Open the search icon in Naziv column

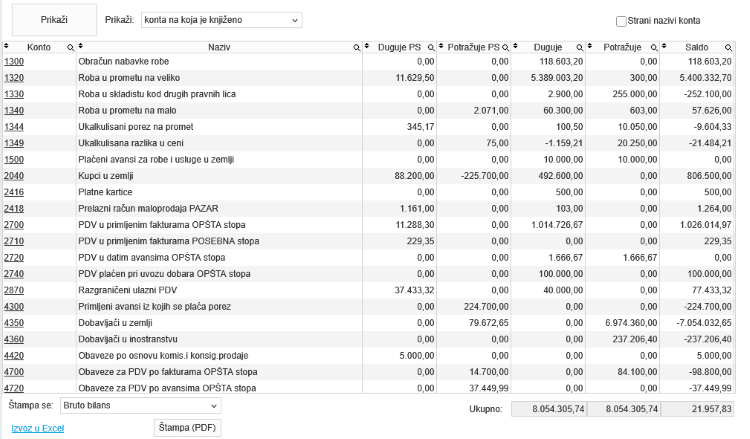click(356, 47)
